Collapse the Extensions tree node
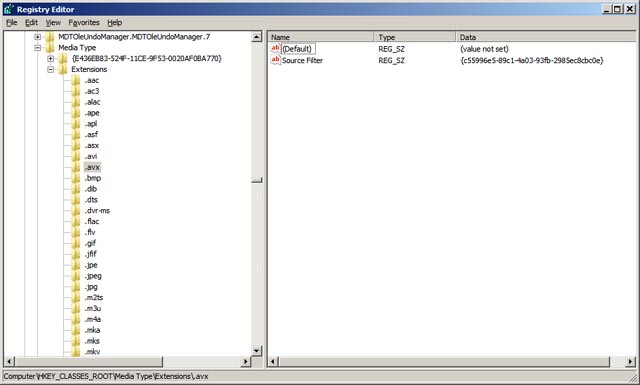This screenshot has width=640, height=385. [50, 69]
